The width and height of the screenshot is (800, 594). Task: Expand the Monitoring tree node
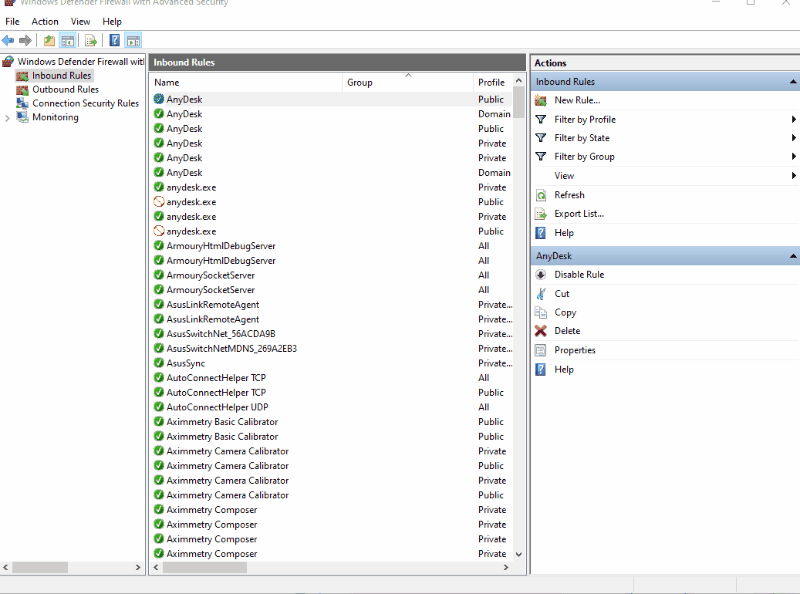tap(7, 118)
